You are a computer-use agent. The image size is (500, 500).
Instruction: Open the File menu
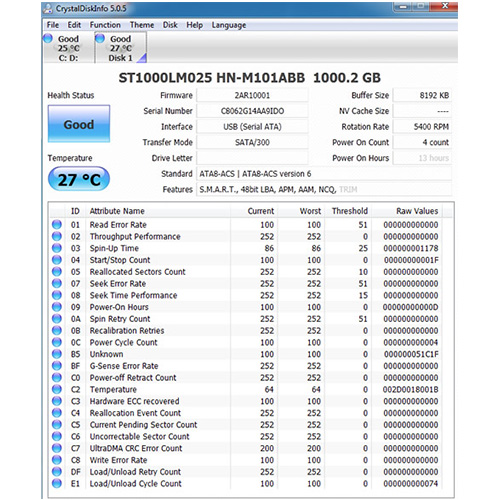[x=53, y=25]
